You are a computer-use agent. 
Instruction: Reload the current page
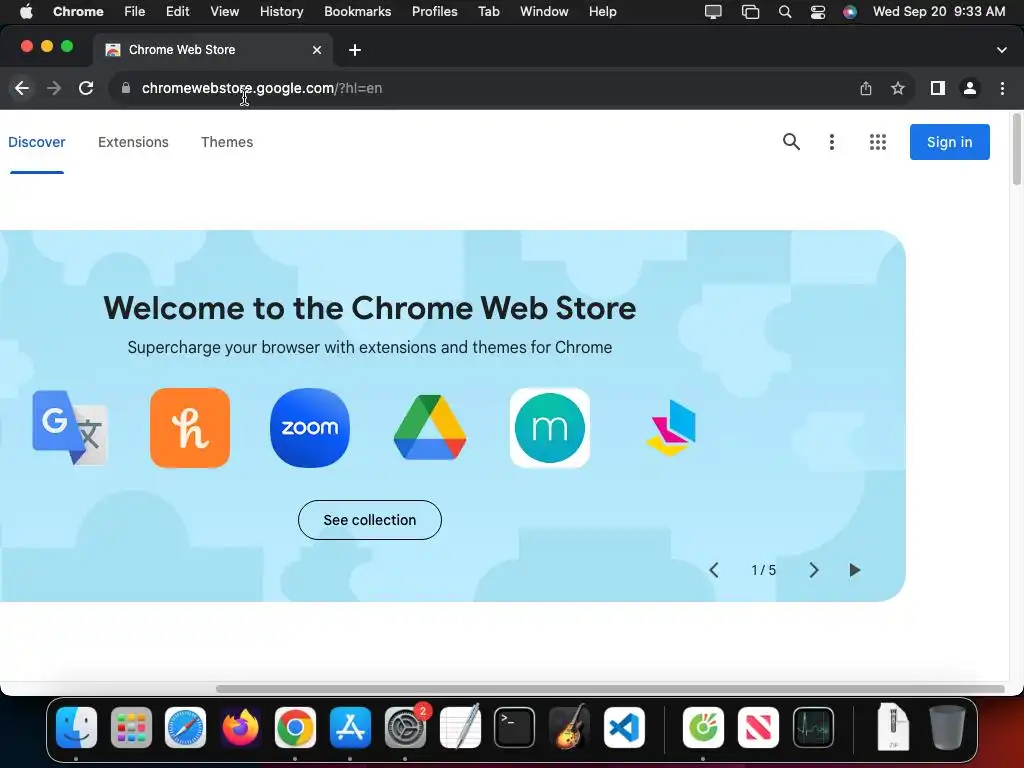[86, 88]
